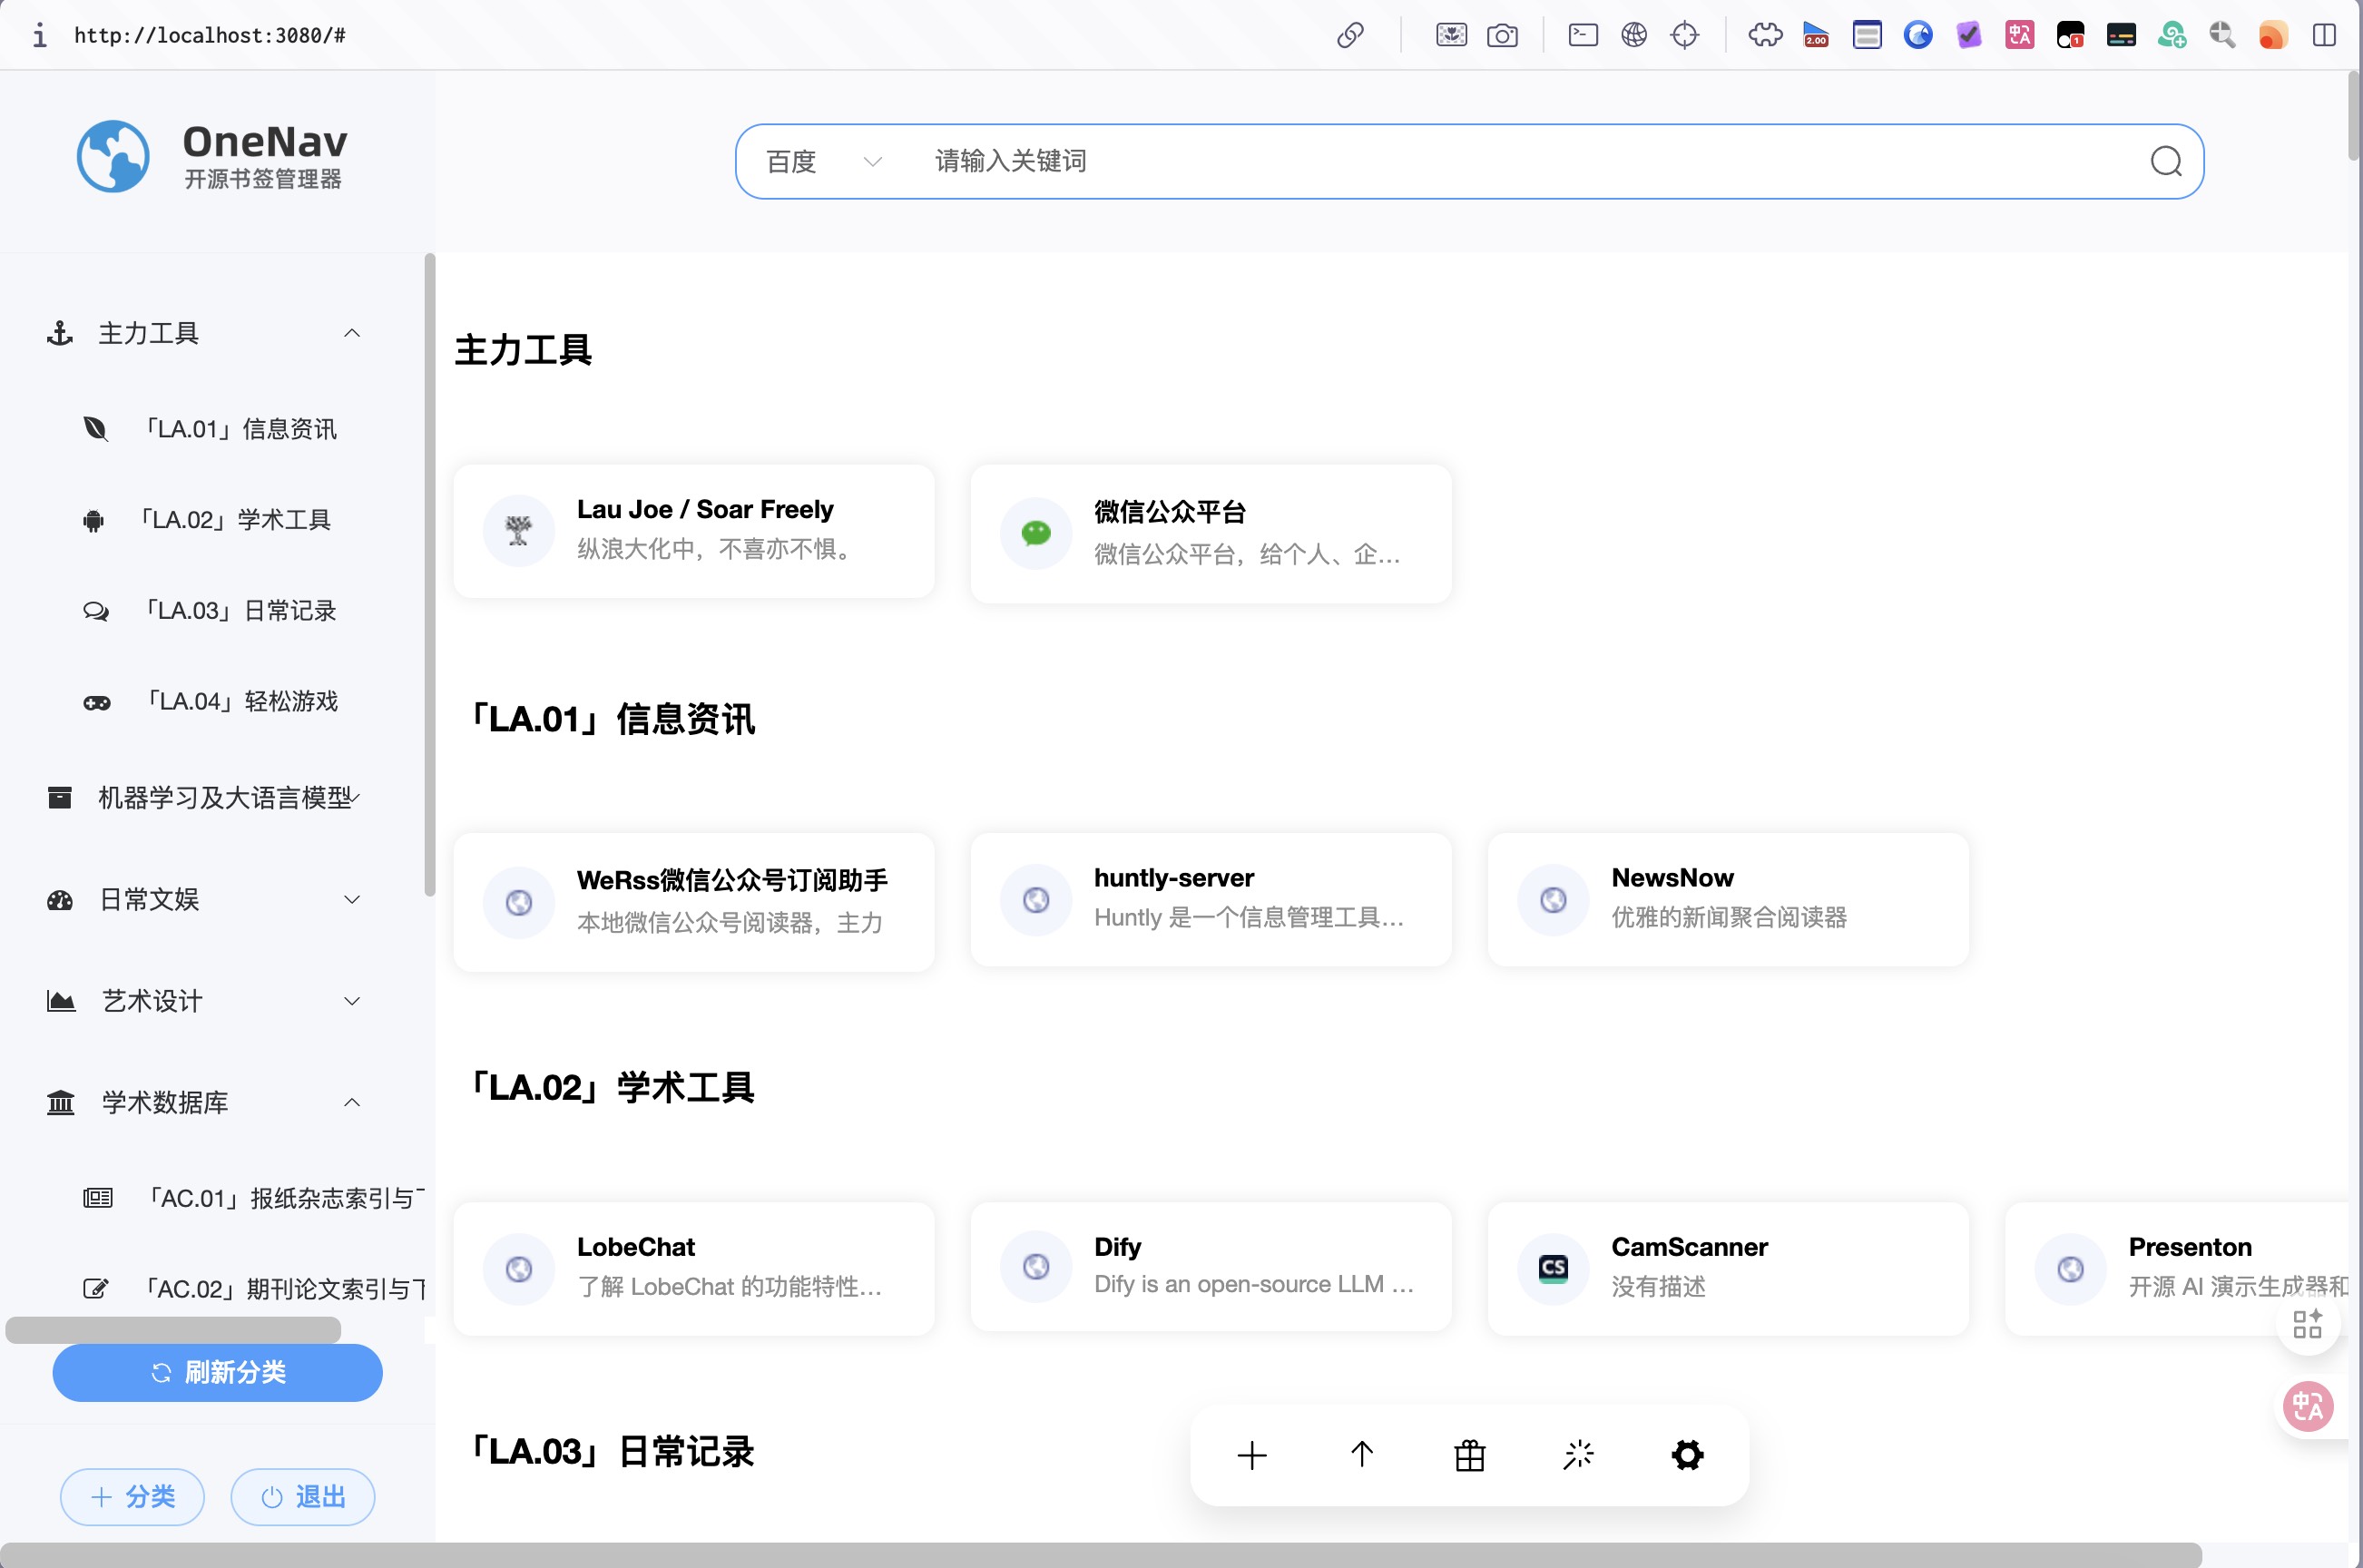This screenshot has width=2363, height=1568.
Task: Open the pink translate floating button
Action: pos(2307,1407)
